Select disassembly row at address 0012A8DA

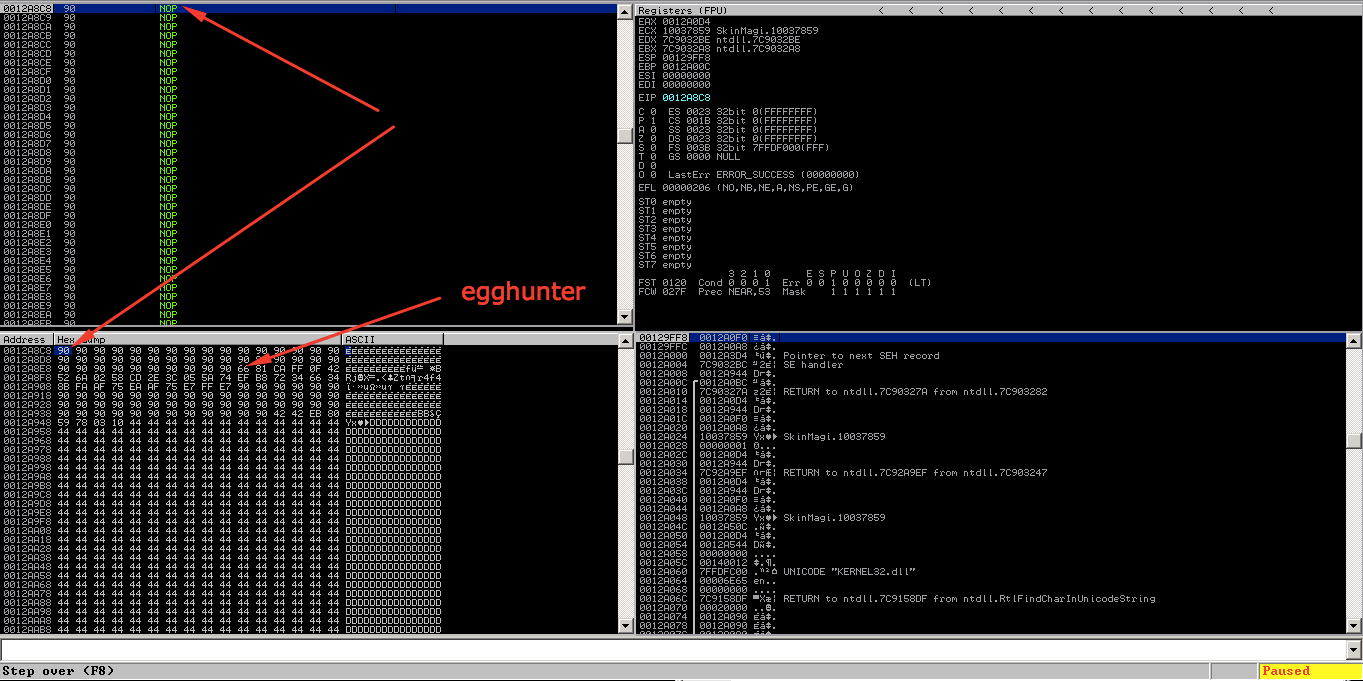pyautogui.click(x=308, y=171)
